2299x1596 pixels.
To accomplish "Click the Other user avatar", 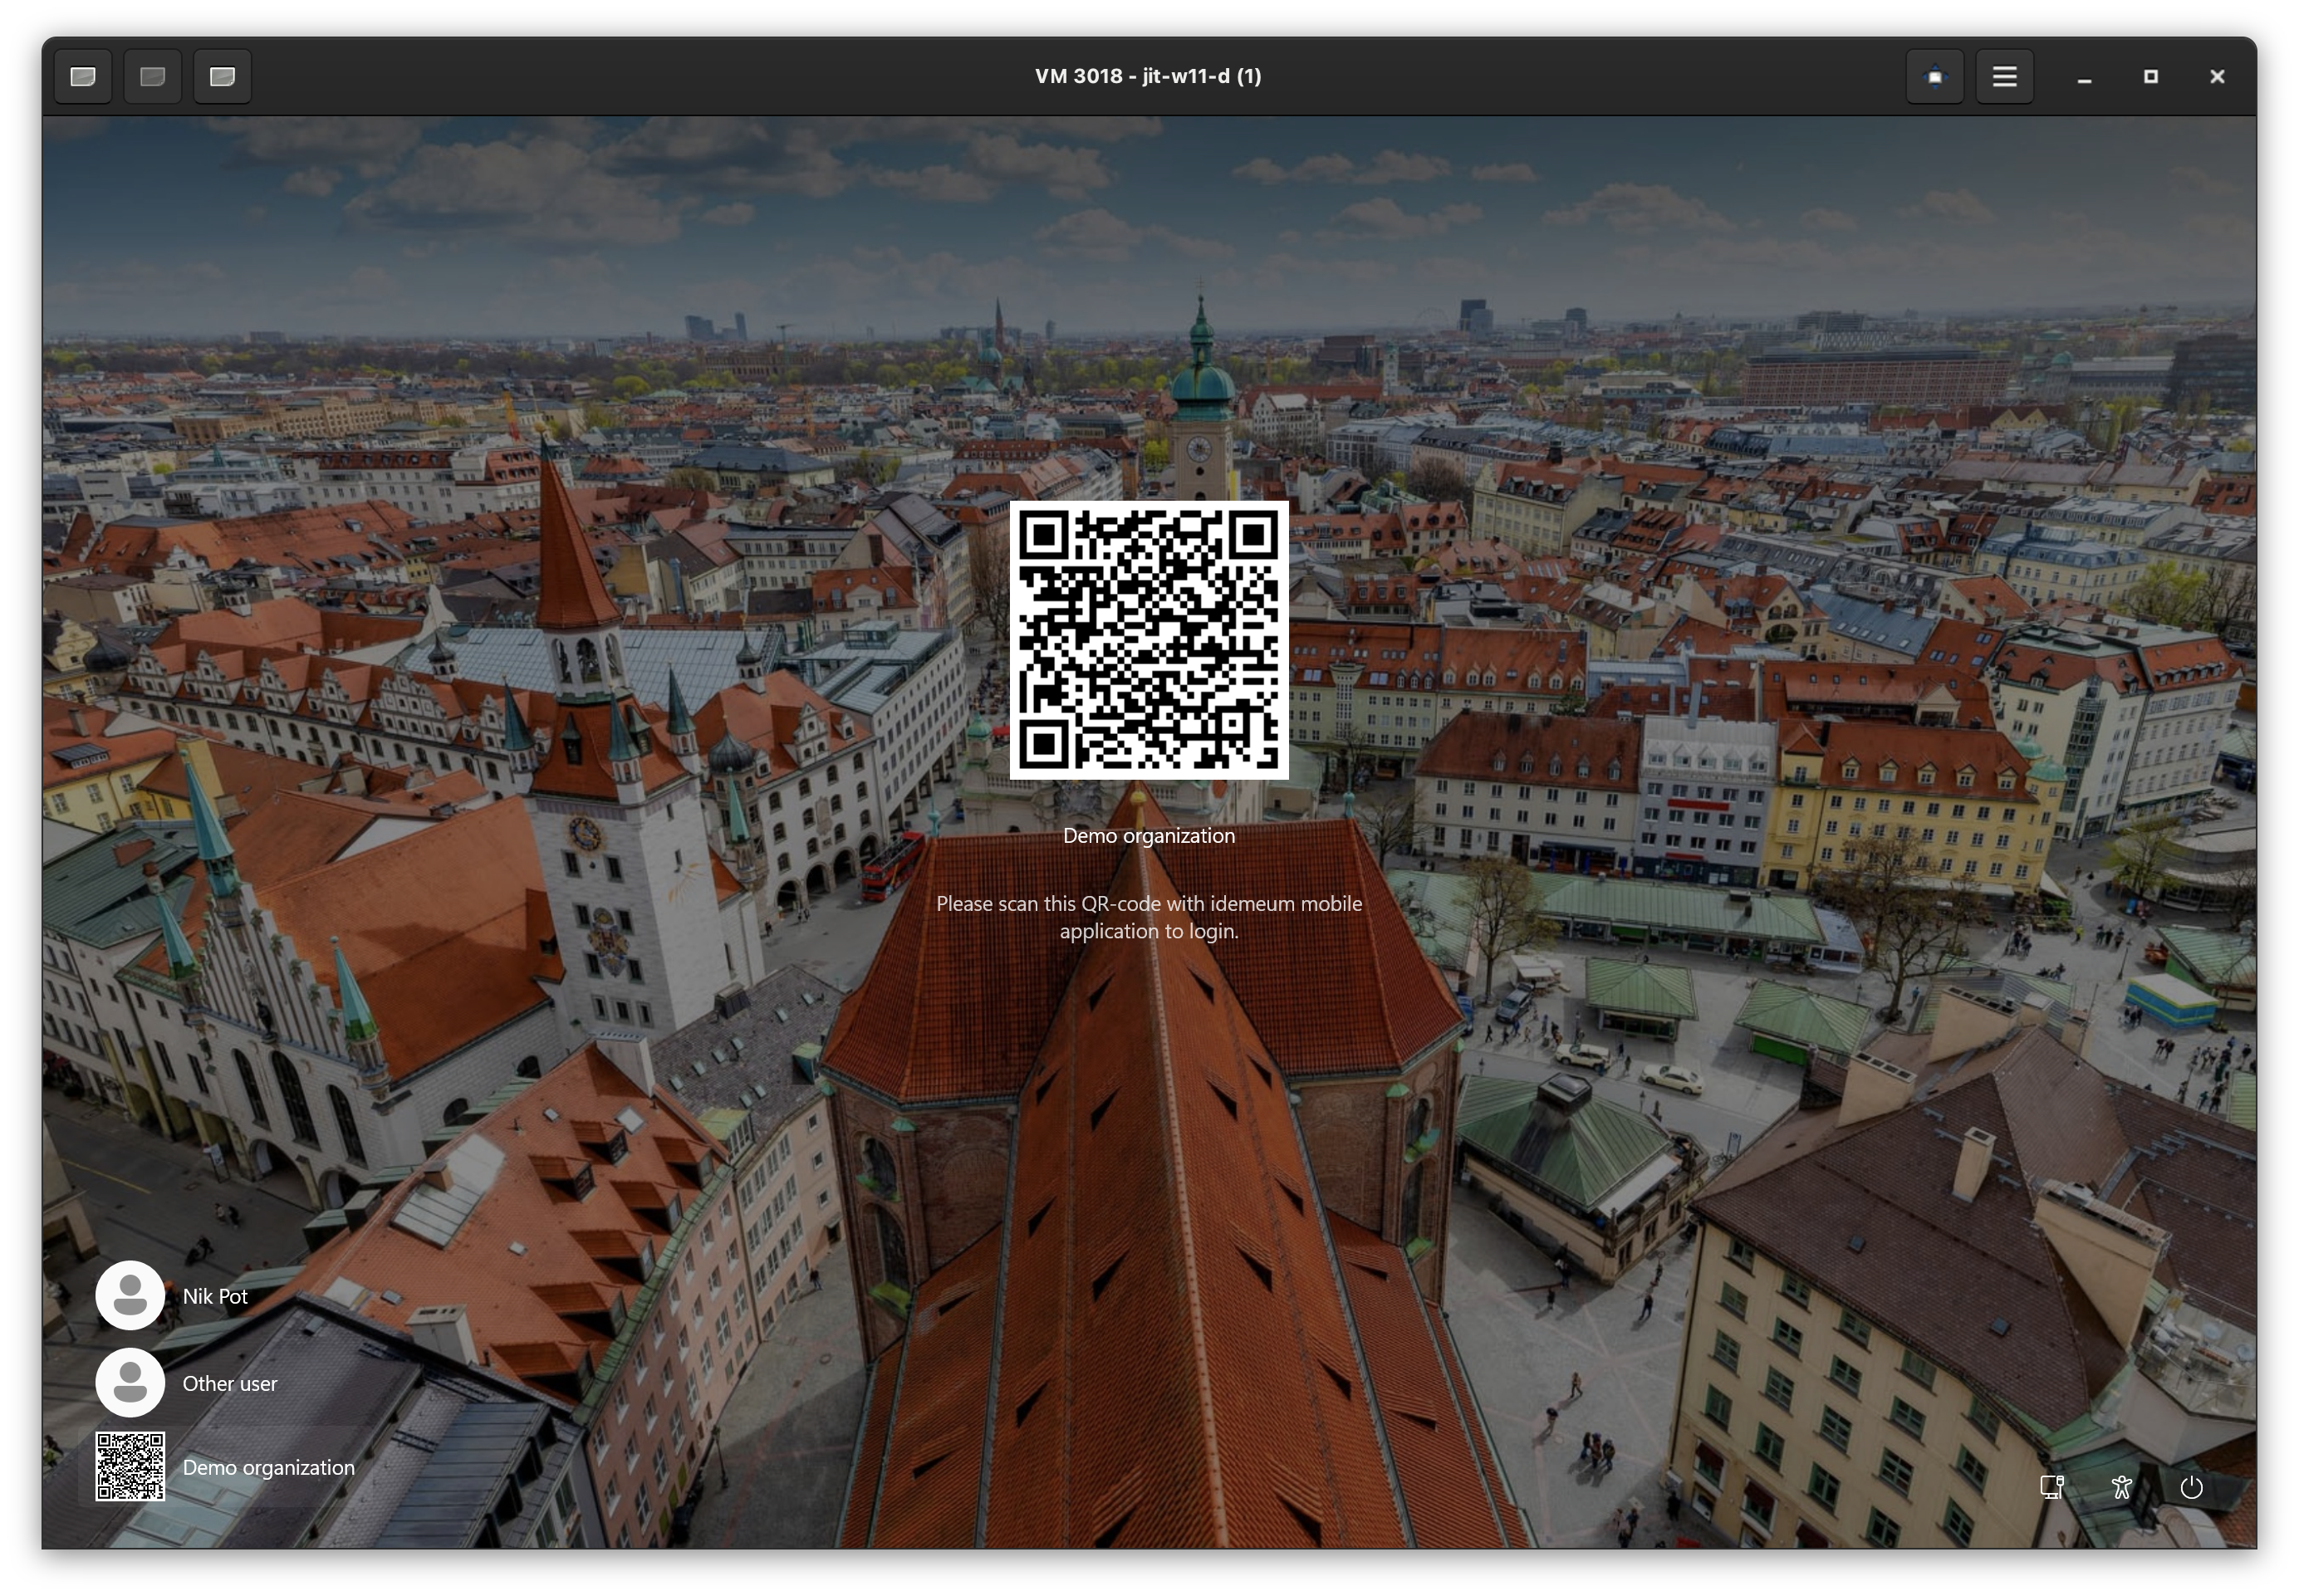I will [130, 1382].
